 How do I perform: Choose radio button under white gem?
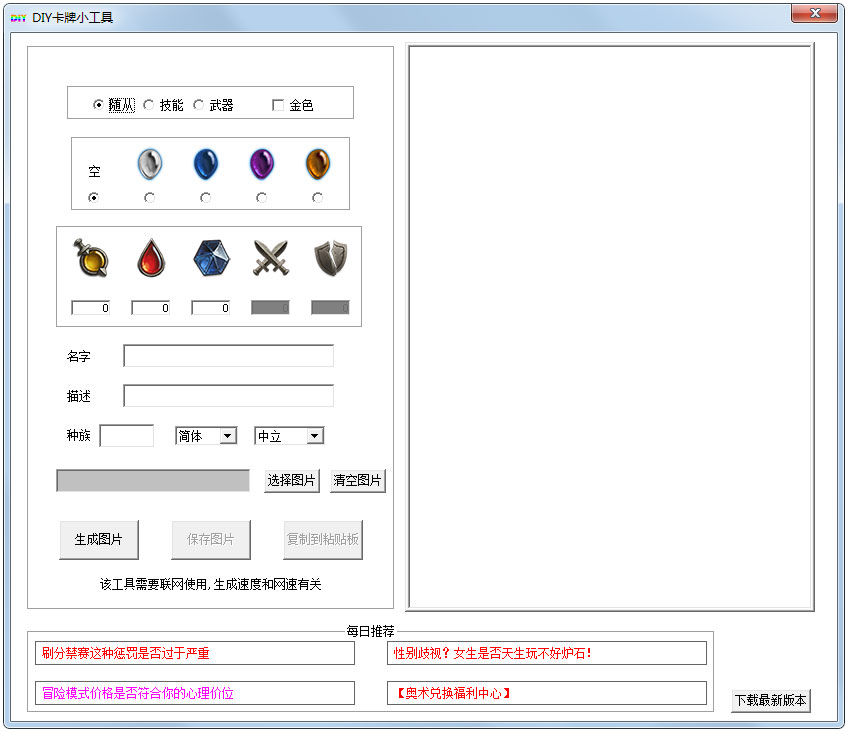pyautogui.click(x=149, y=197)
